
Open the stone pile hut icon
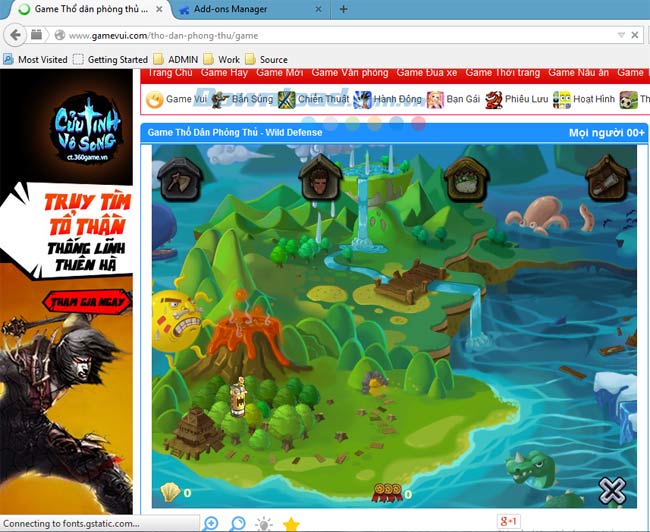[x=466, y=179]
